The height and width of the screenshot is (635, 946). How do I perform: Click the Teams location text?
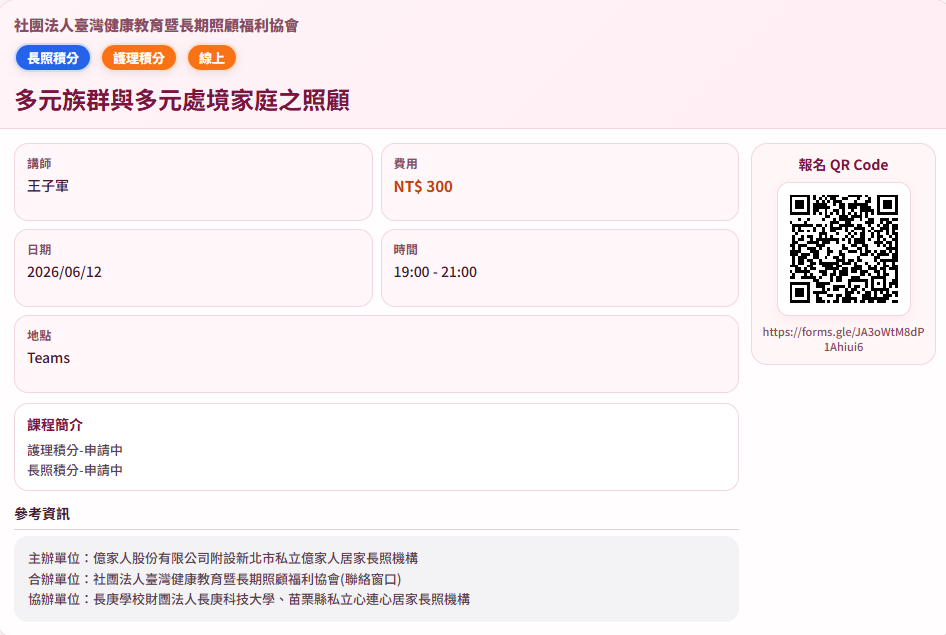click(x=48, y=358)
